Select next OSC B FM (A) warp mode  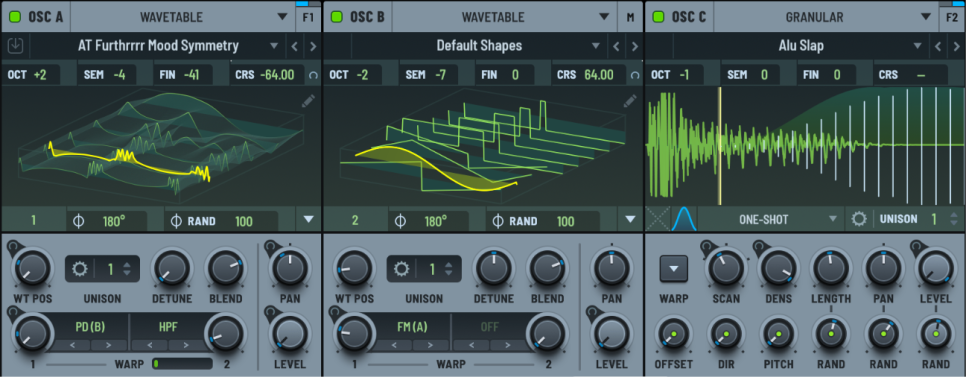431,346
